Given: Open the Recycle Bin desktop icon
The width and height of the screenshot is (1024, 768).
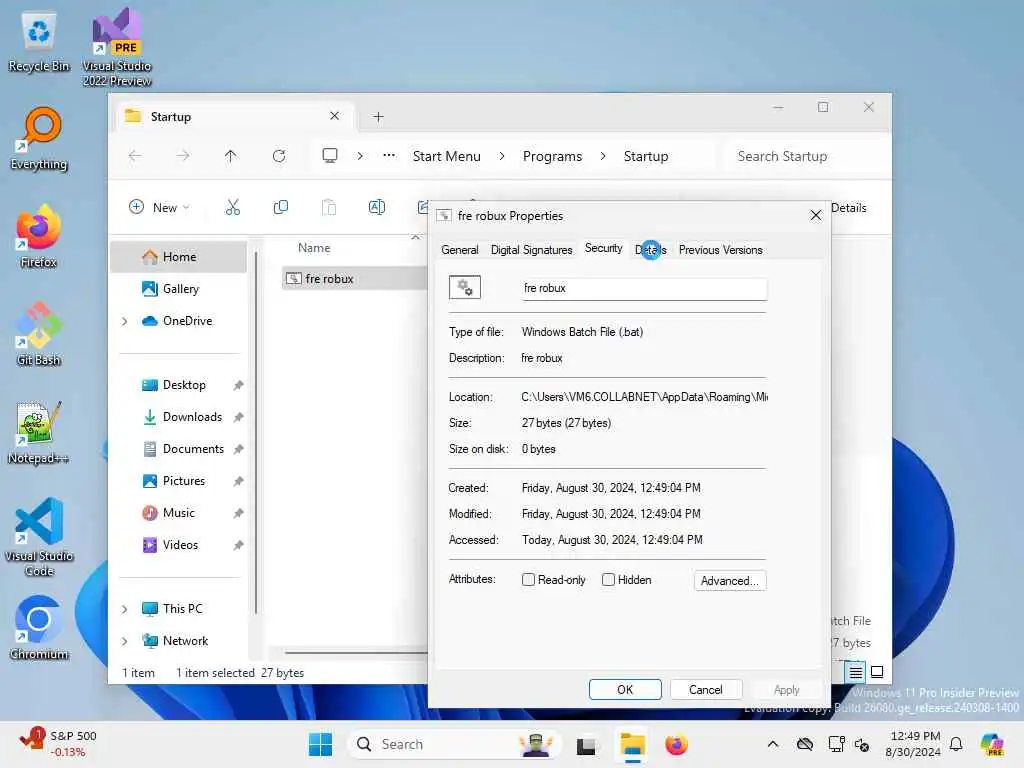Looking at the screenshot, I should [x=39, y=41].
